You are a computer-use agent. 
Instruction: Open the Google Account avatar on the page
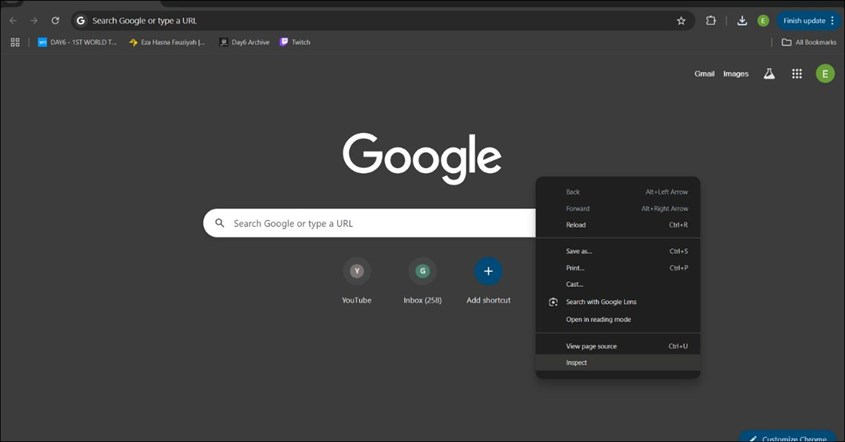point(825,74)
